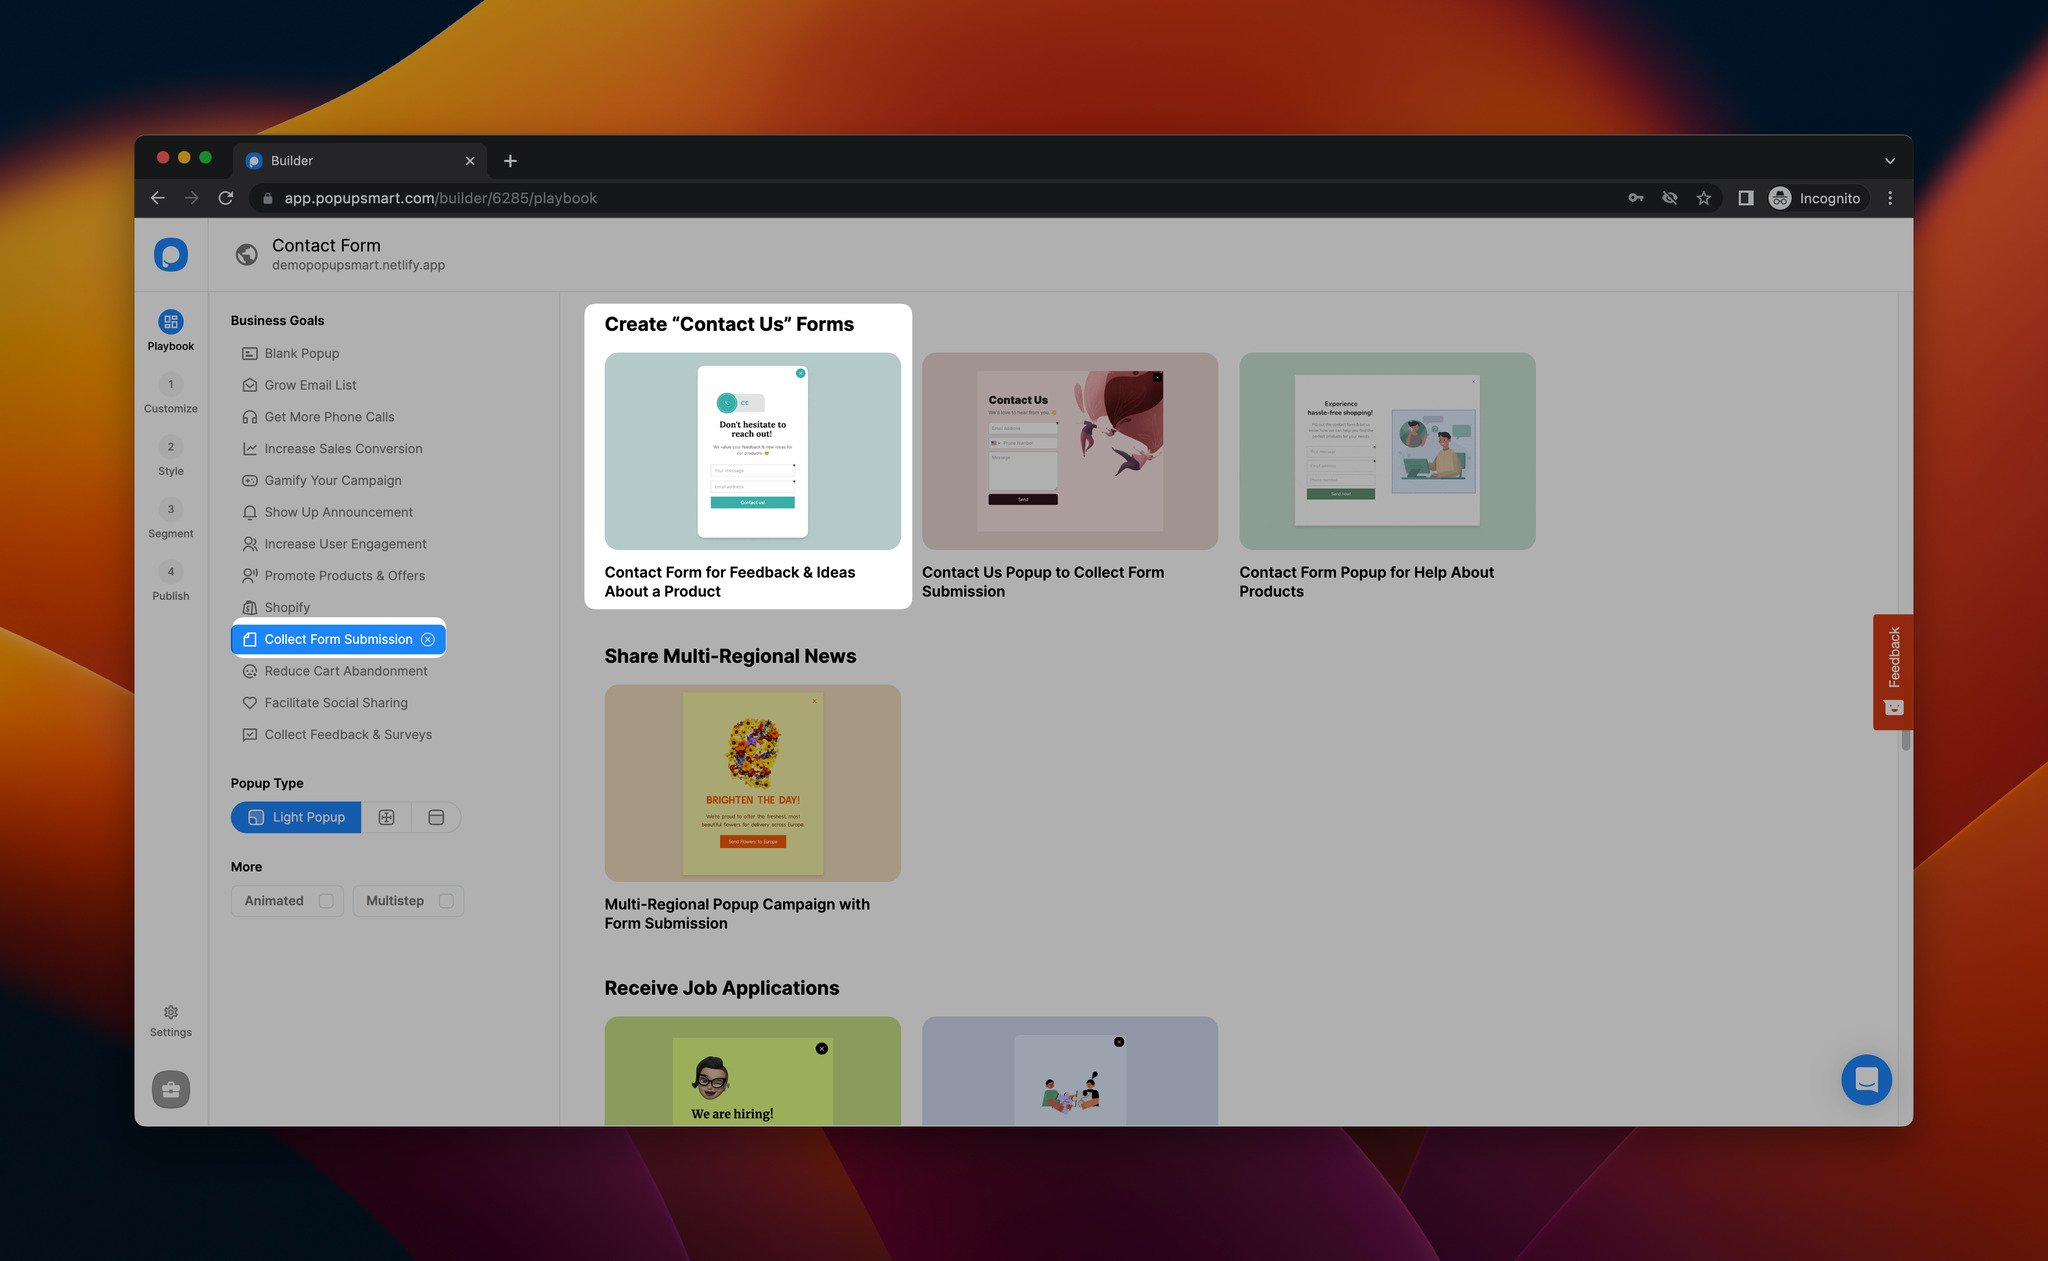Click the Publish step icon
The width and height of the screenshot is (2048, 1261).
pos(170,572)
